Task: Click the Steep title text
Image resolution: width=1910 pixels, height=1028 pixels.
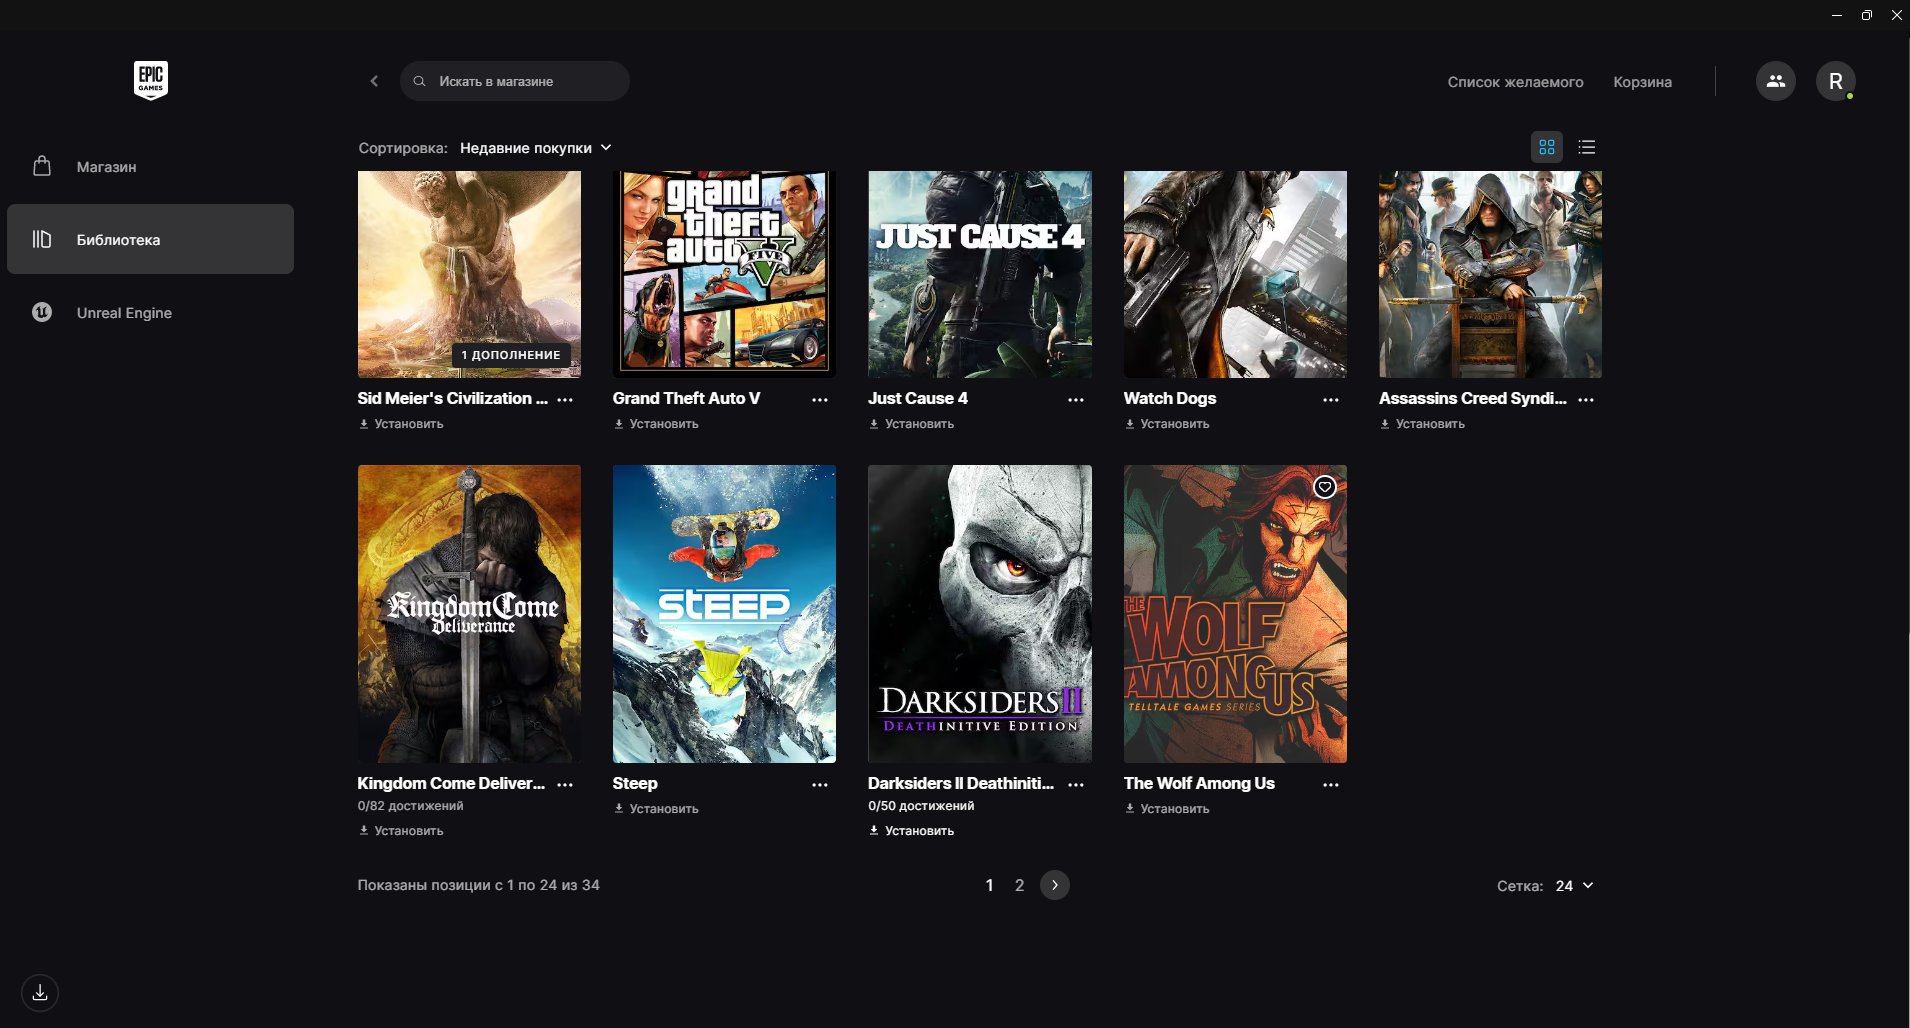Action: pos(635,783)
